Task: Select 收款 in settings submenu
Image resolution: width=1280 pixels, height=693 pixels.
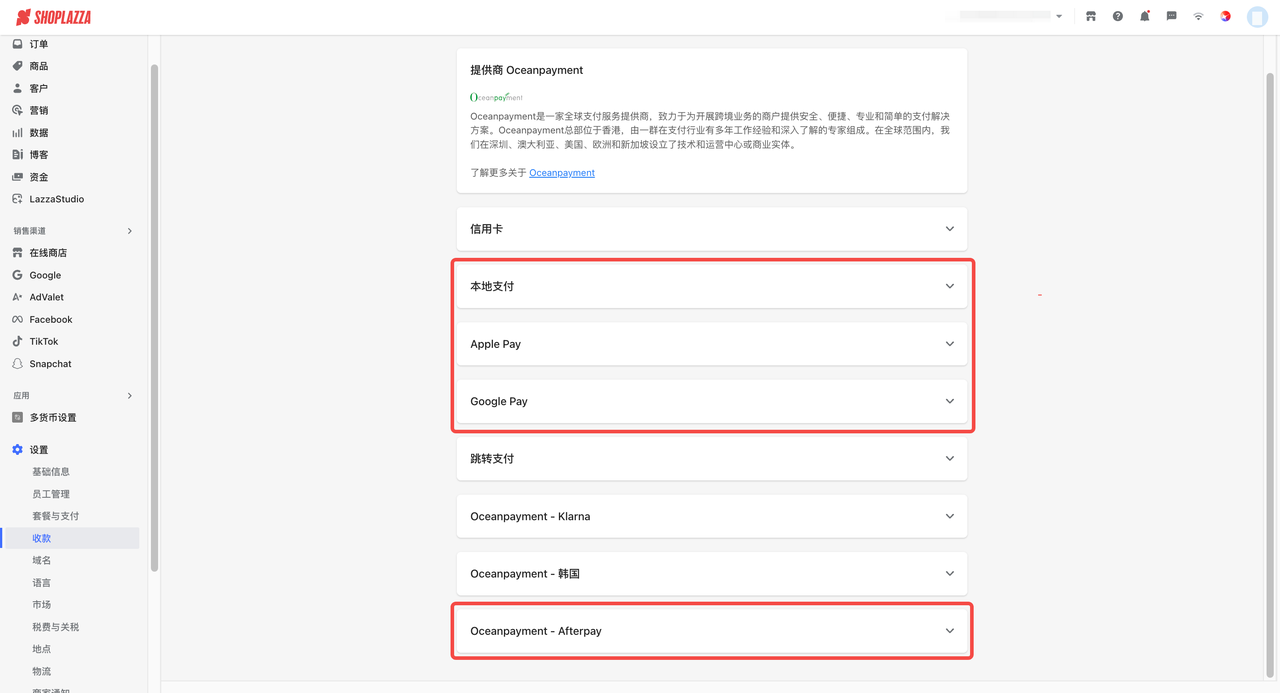Action: (70, 538)
